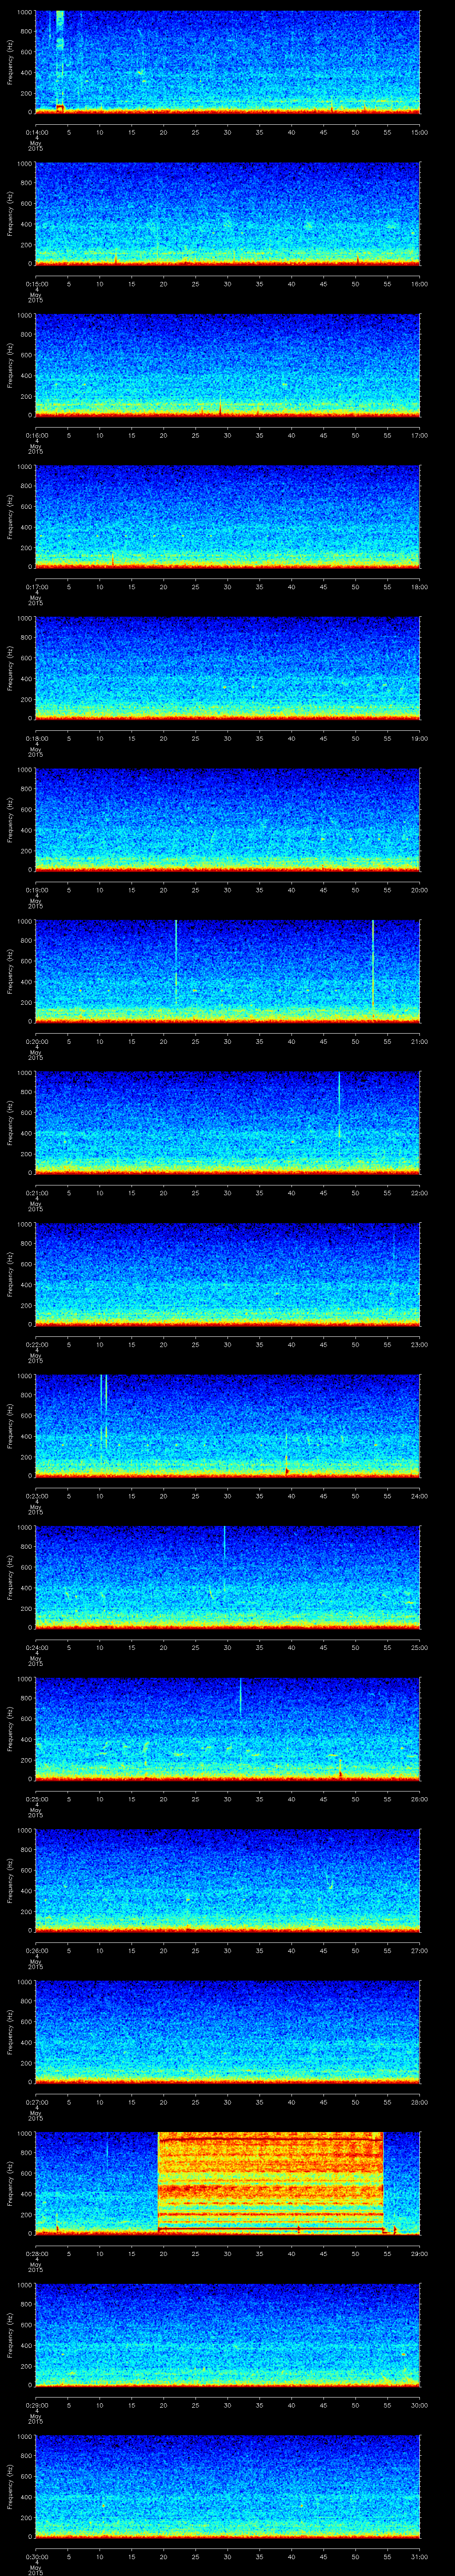Open the spectrogram panel starting at 0:14:00
The height and width of the screenshot is (2576, 455).
[227, 62]
